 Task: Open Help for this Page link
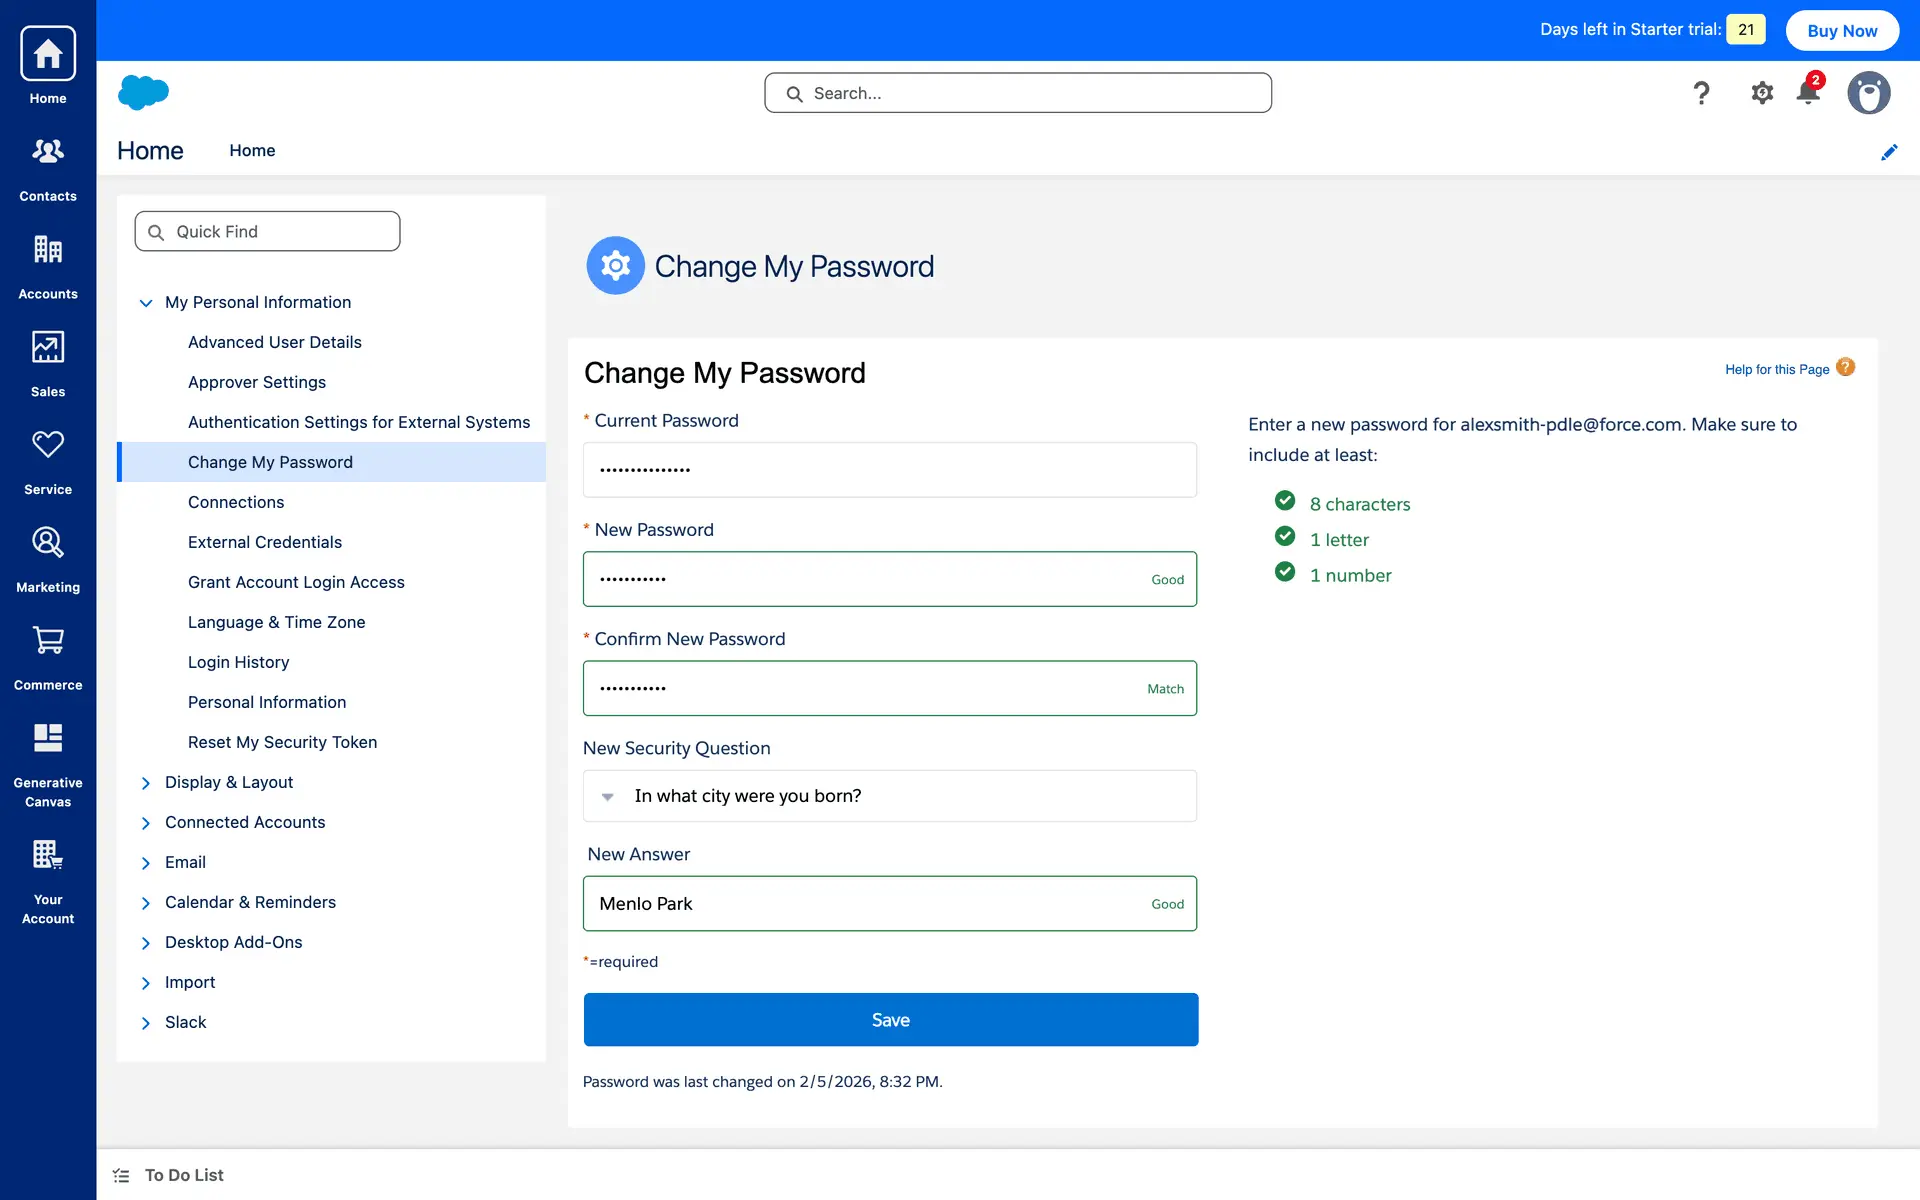tap(1777, 369)
